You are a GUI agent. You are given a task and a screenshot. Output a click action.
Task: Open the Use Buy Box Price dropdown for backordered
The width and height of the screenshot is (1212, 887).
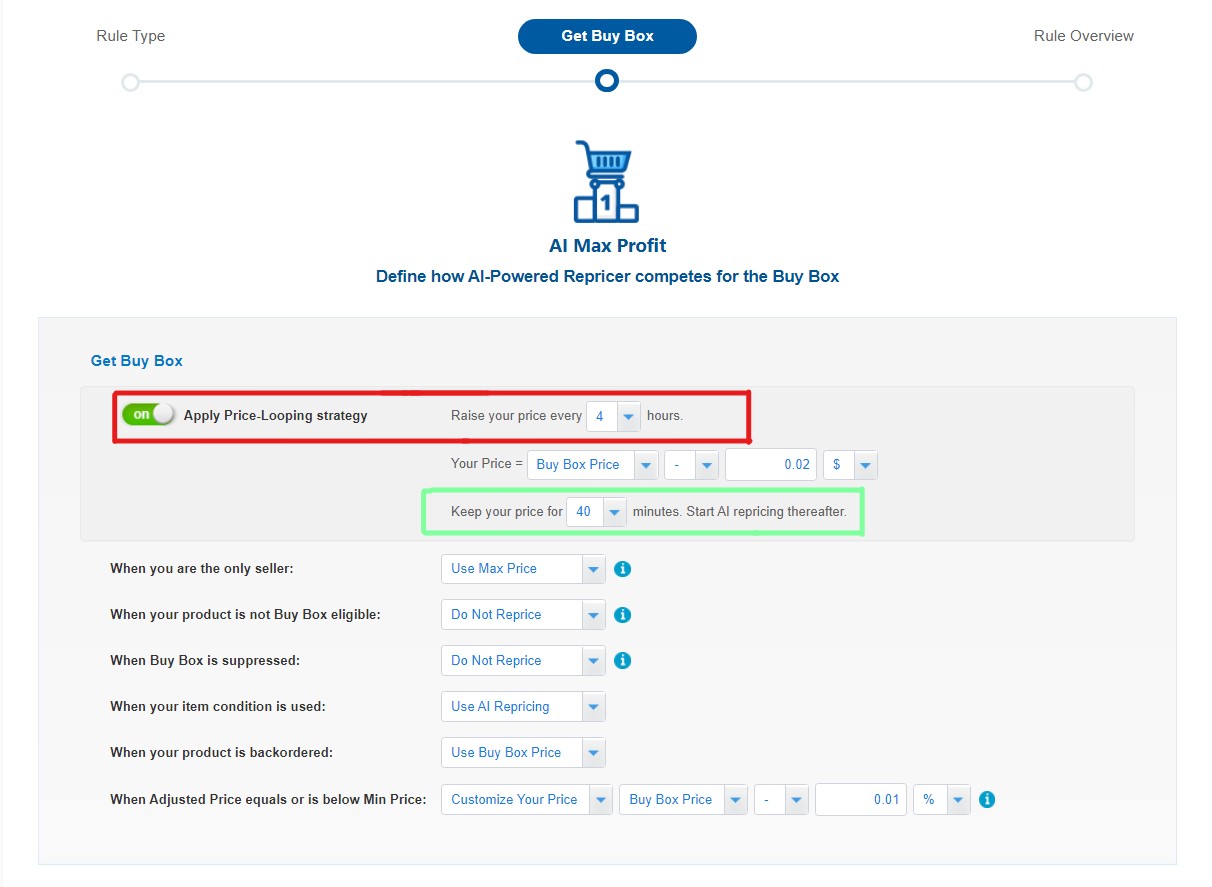click(x=523, y=753)
